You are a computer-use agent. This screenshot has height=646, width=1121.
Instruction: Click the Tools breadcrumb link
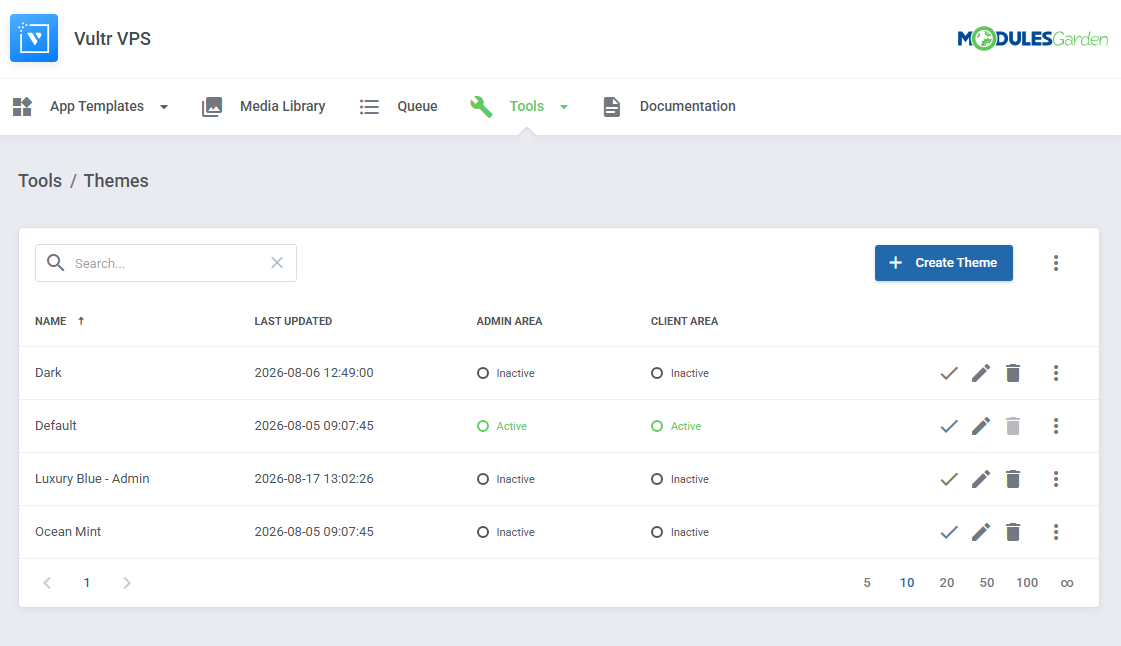click(40, 181)
